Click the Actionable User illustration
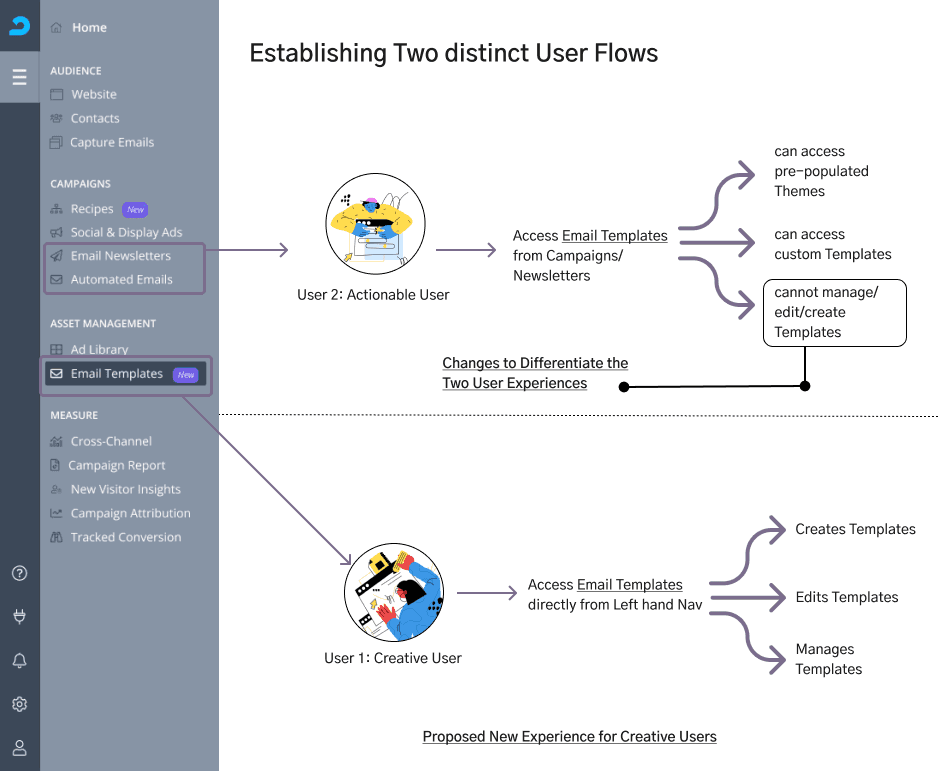Image resolution: width=940 pixels, height=771 pixels. click(375, 224)
